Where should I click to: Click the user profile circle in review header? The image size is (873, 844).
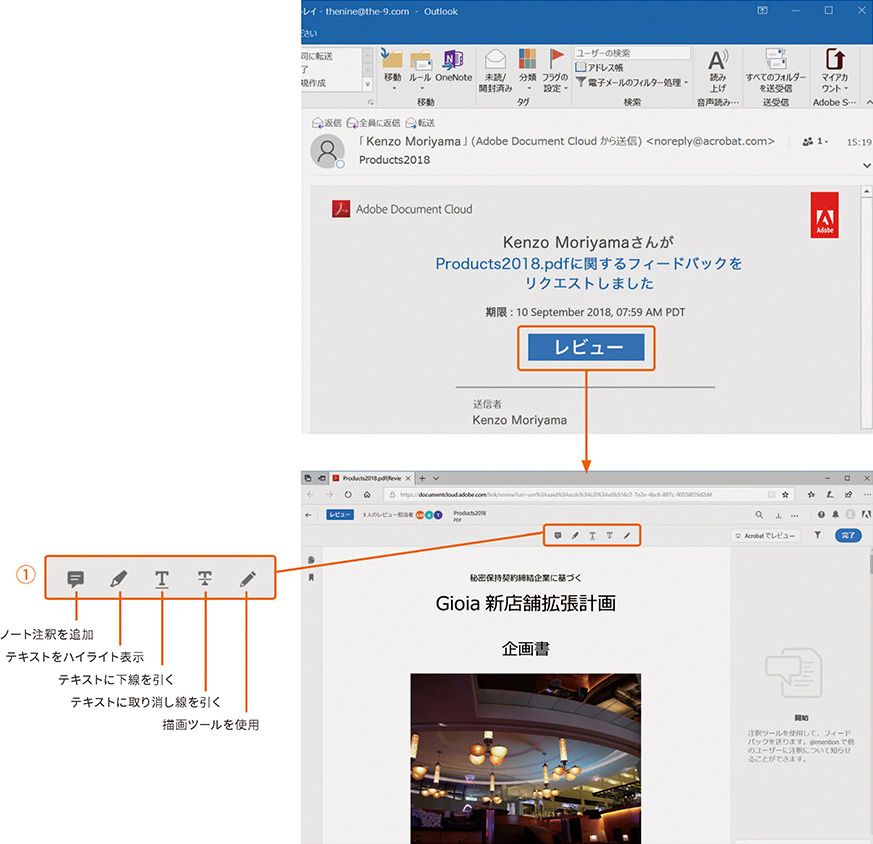pos(850,515)
